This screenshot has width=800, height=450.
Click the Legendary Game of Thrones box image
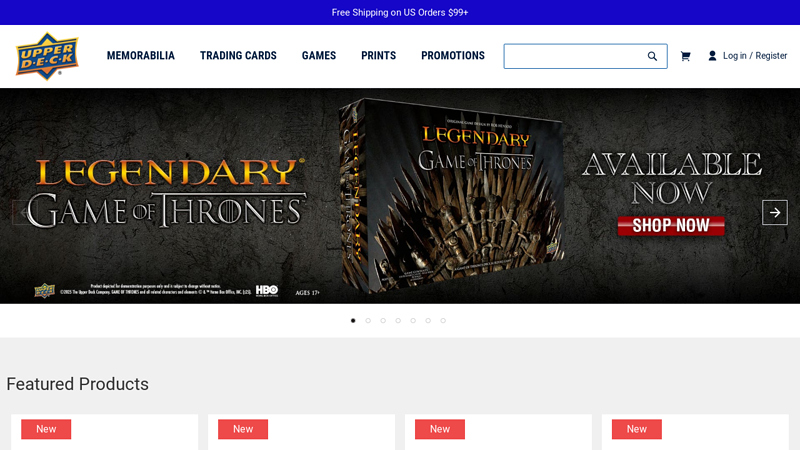[x=450, y=195]
